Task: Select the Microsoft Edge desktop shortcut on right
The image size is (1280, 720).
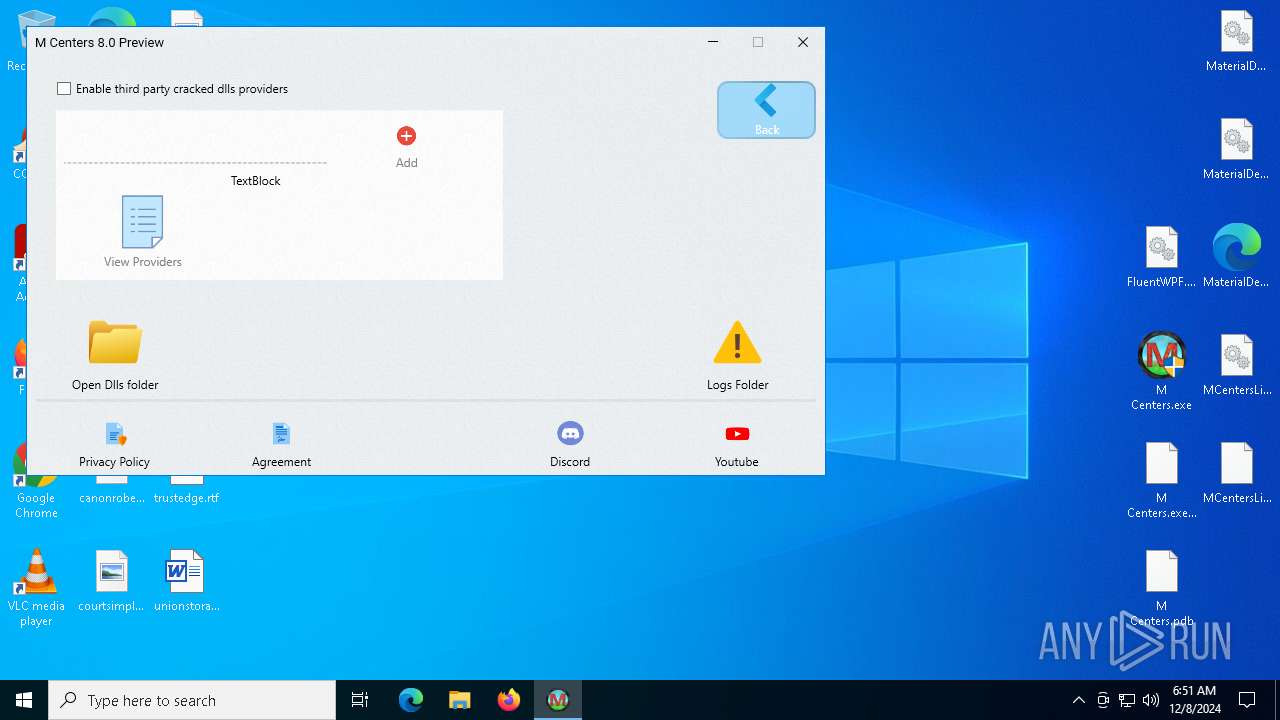Action: pyautogui.click(x=1236, y=256)
